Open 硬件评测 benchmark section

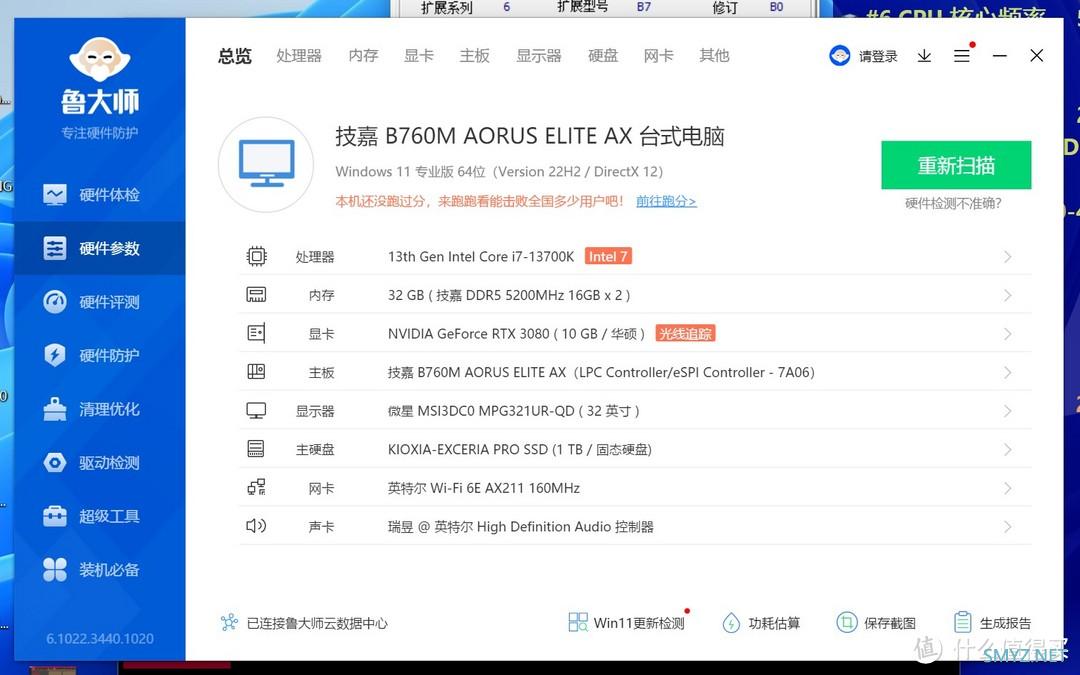(99, 302)
